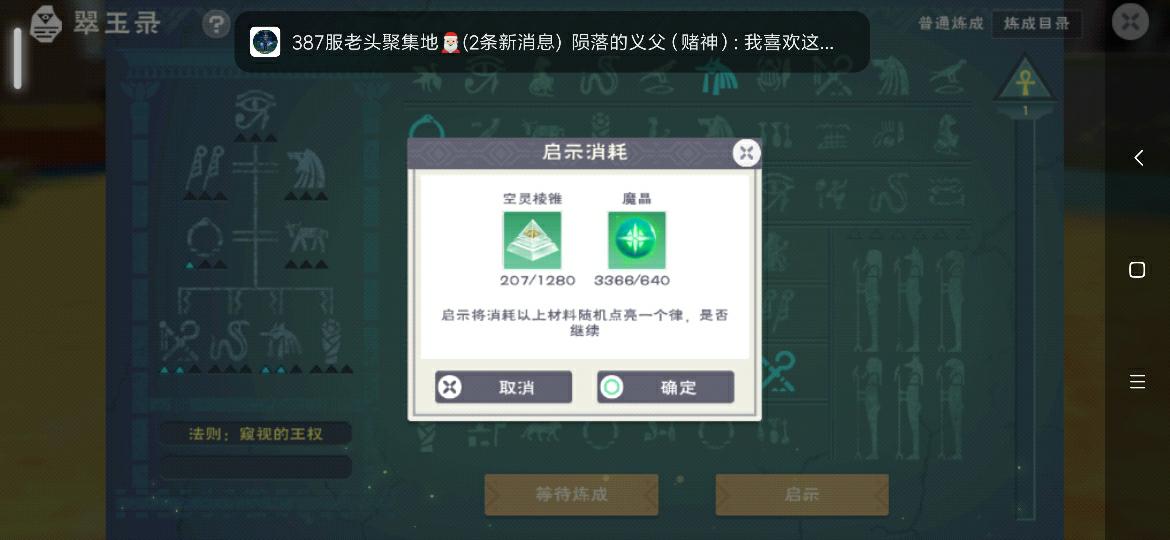Screen dimensions: 1170x540
Task: Tap the notification group avatar icon
Action: 265,42
